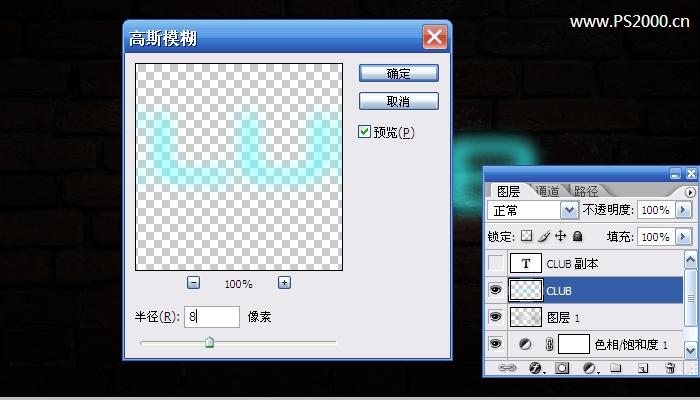
Task: Select the 色相/饱和度 1 layer name
Action: pos(631,345)
